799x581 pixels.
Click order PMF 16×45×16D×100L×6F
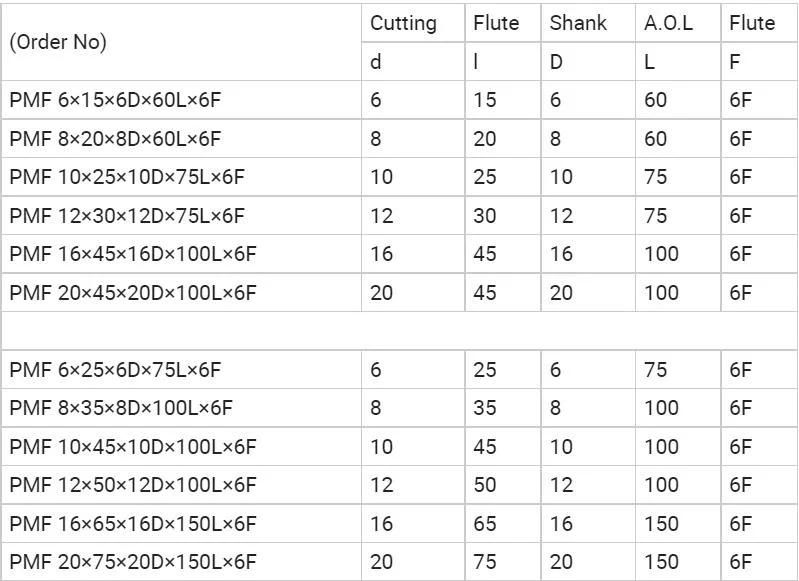pyautogui.click(x=132, y=254)
